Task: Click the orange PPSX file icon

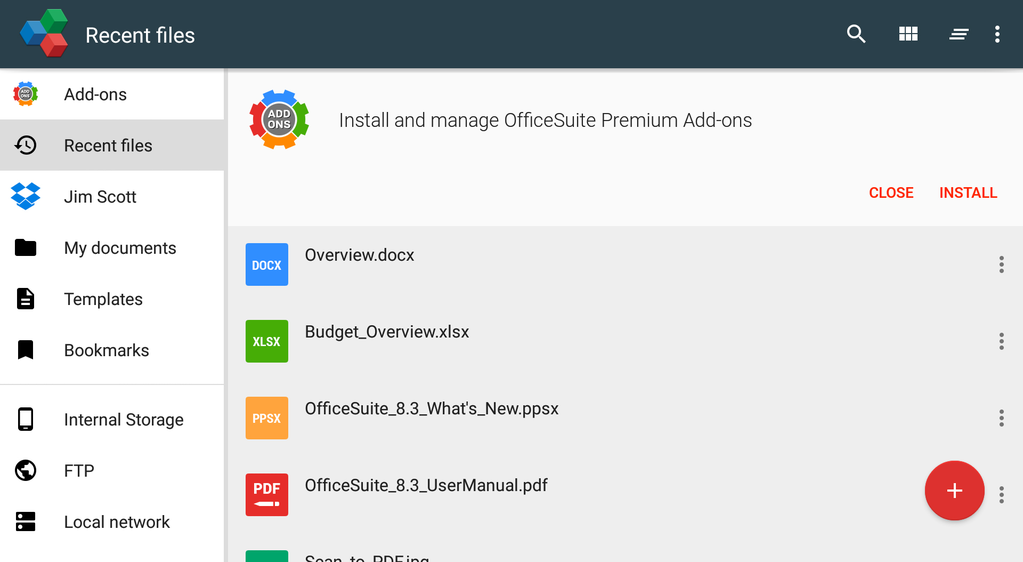Action: pos(267,418)
